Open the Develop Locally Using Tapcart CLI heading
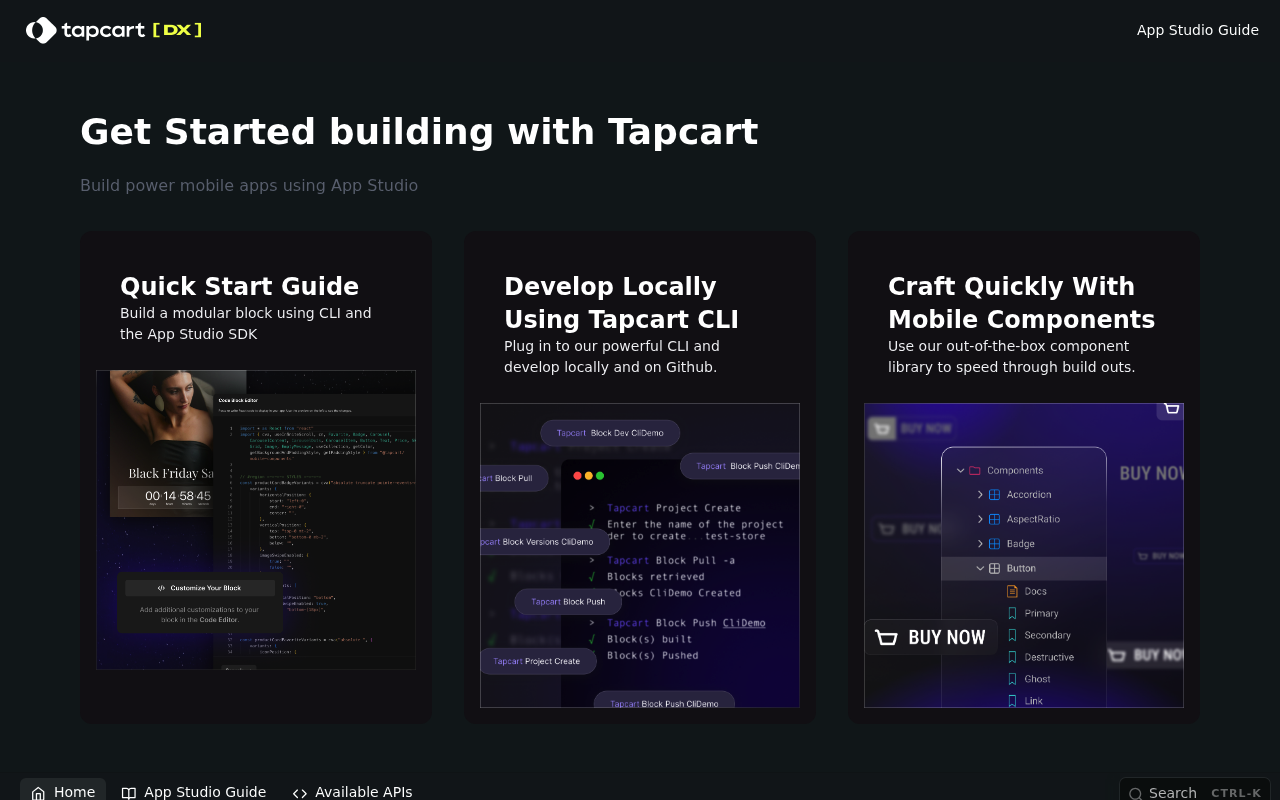This screenshot has height=800, width=1280. [x=621, y=303]
